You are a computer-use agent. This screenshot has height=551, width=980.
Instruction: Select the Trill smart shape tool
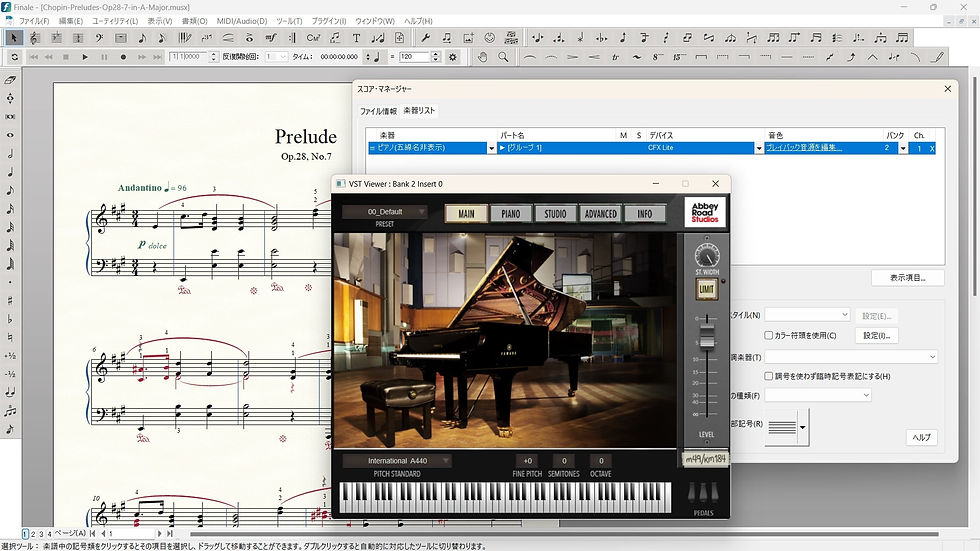616,57
